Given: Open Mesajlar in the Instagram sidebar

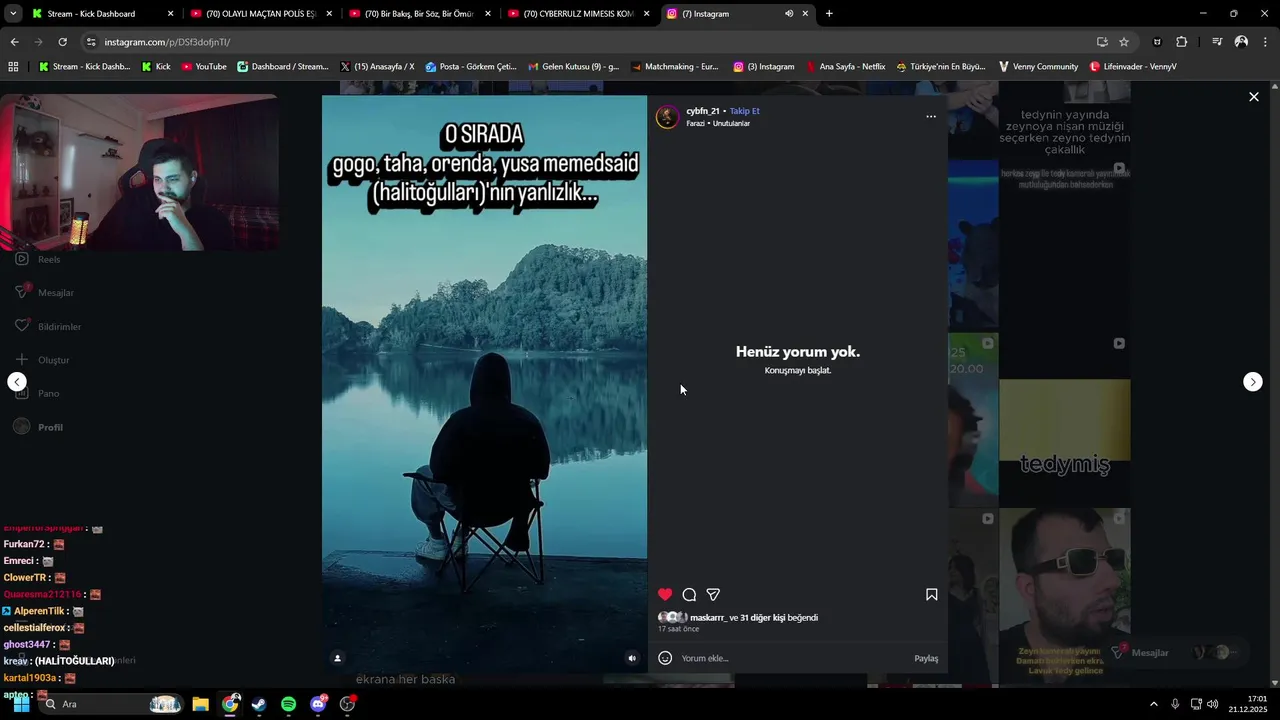Looking at the screenshot, I should click(x=45, y=293).
